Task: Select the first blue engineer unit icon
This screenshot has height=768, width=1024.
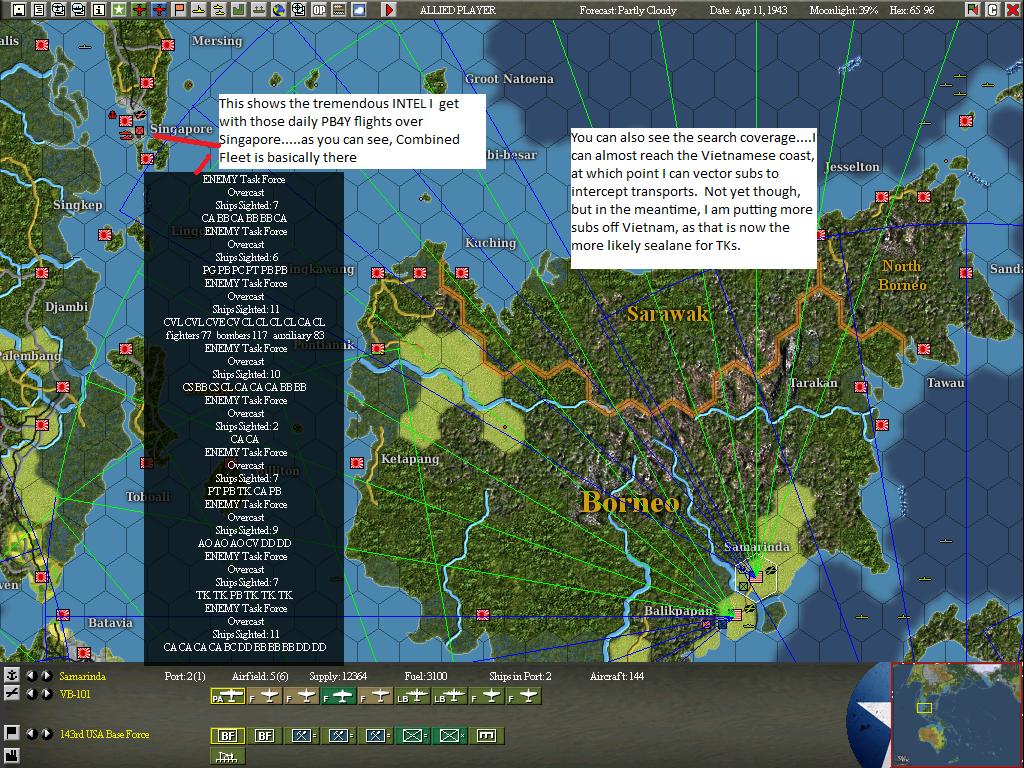Action: pyautogui.click(x=302, y=736)
